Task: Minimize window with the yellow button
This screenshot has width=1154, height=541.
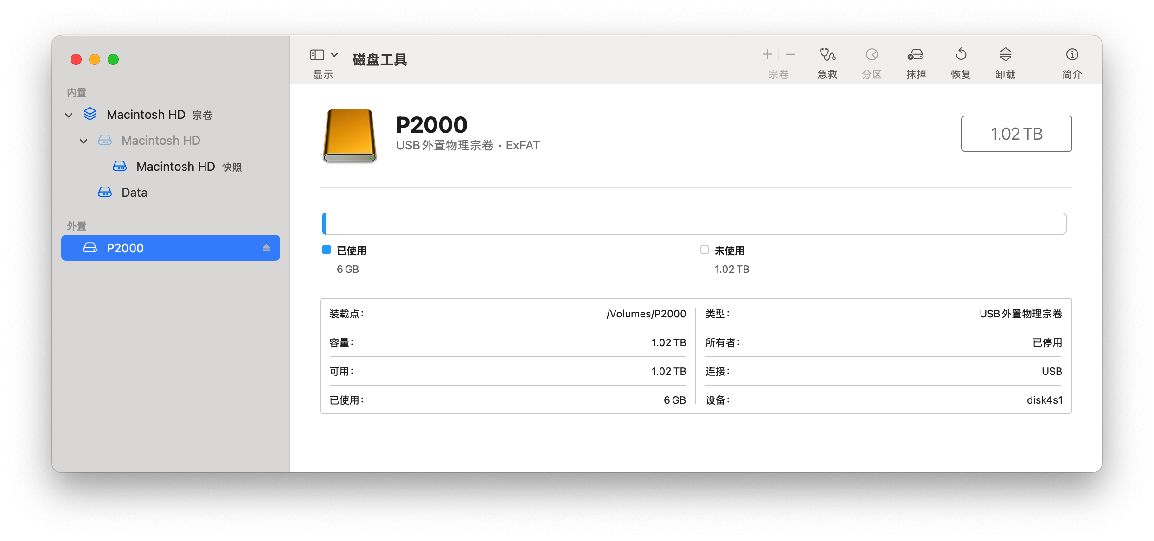Action: [x=95, y=60]
